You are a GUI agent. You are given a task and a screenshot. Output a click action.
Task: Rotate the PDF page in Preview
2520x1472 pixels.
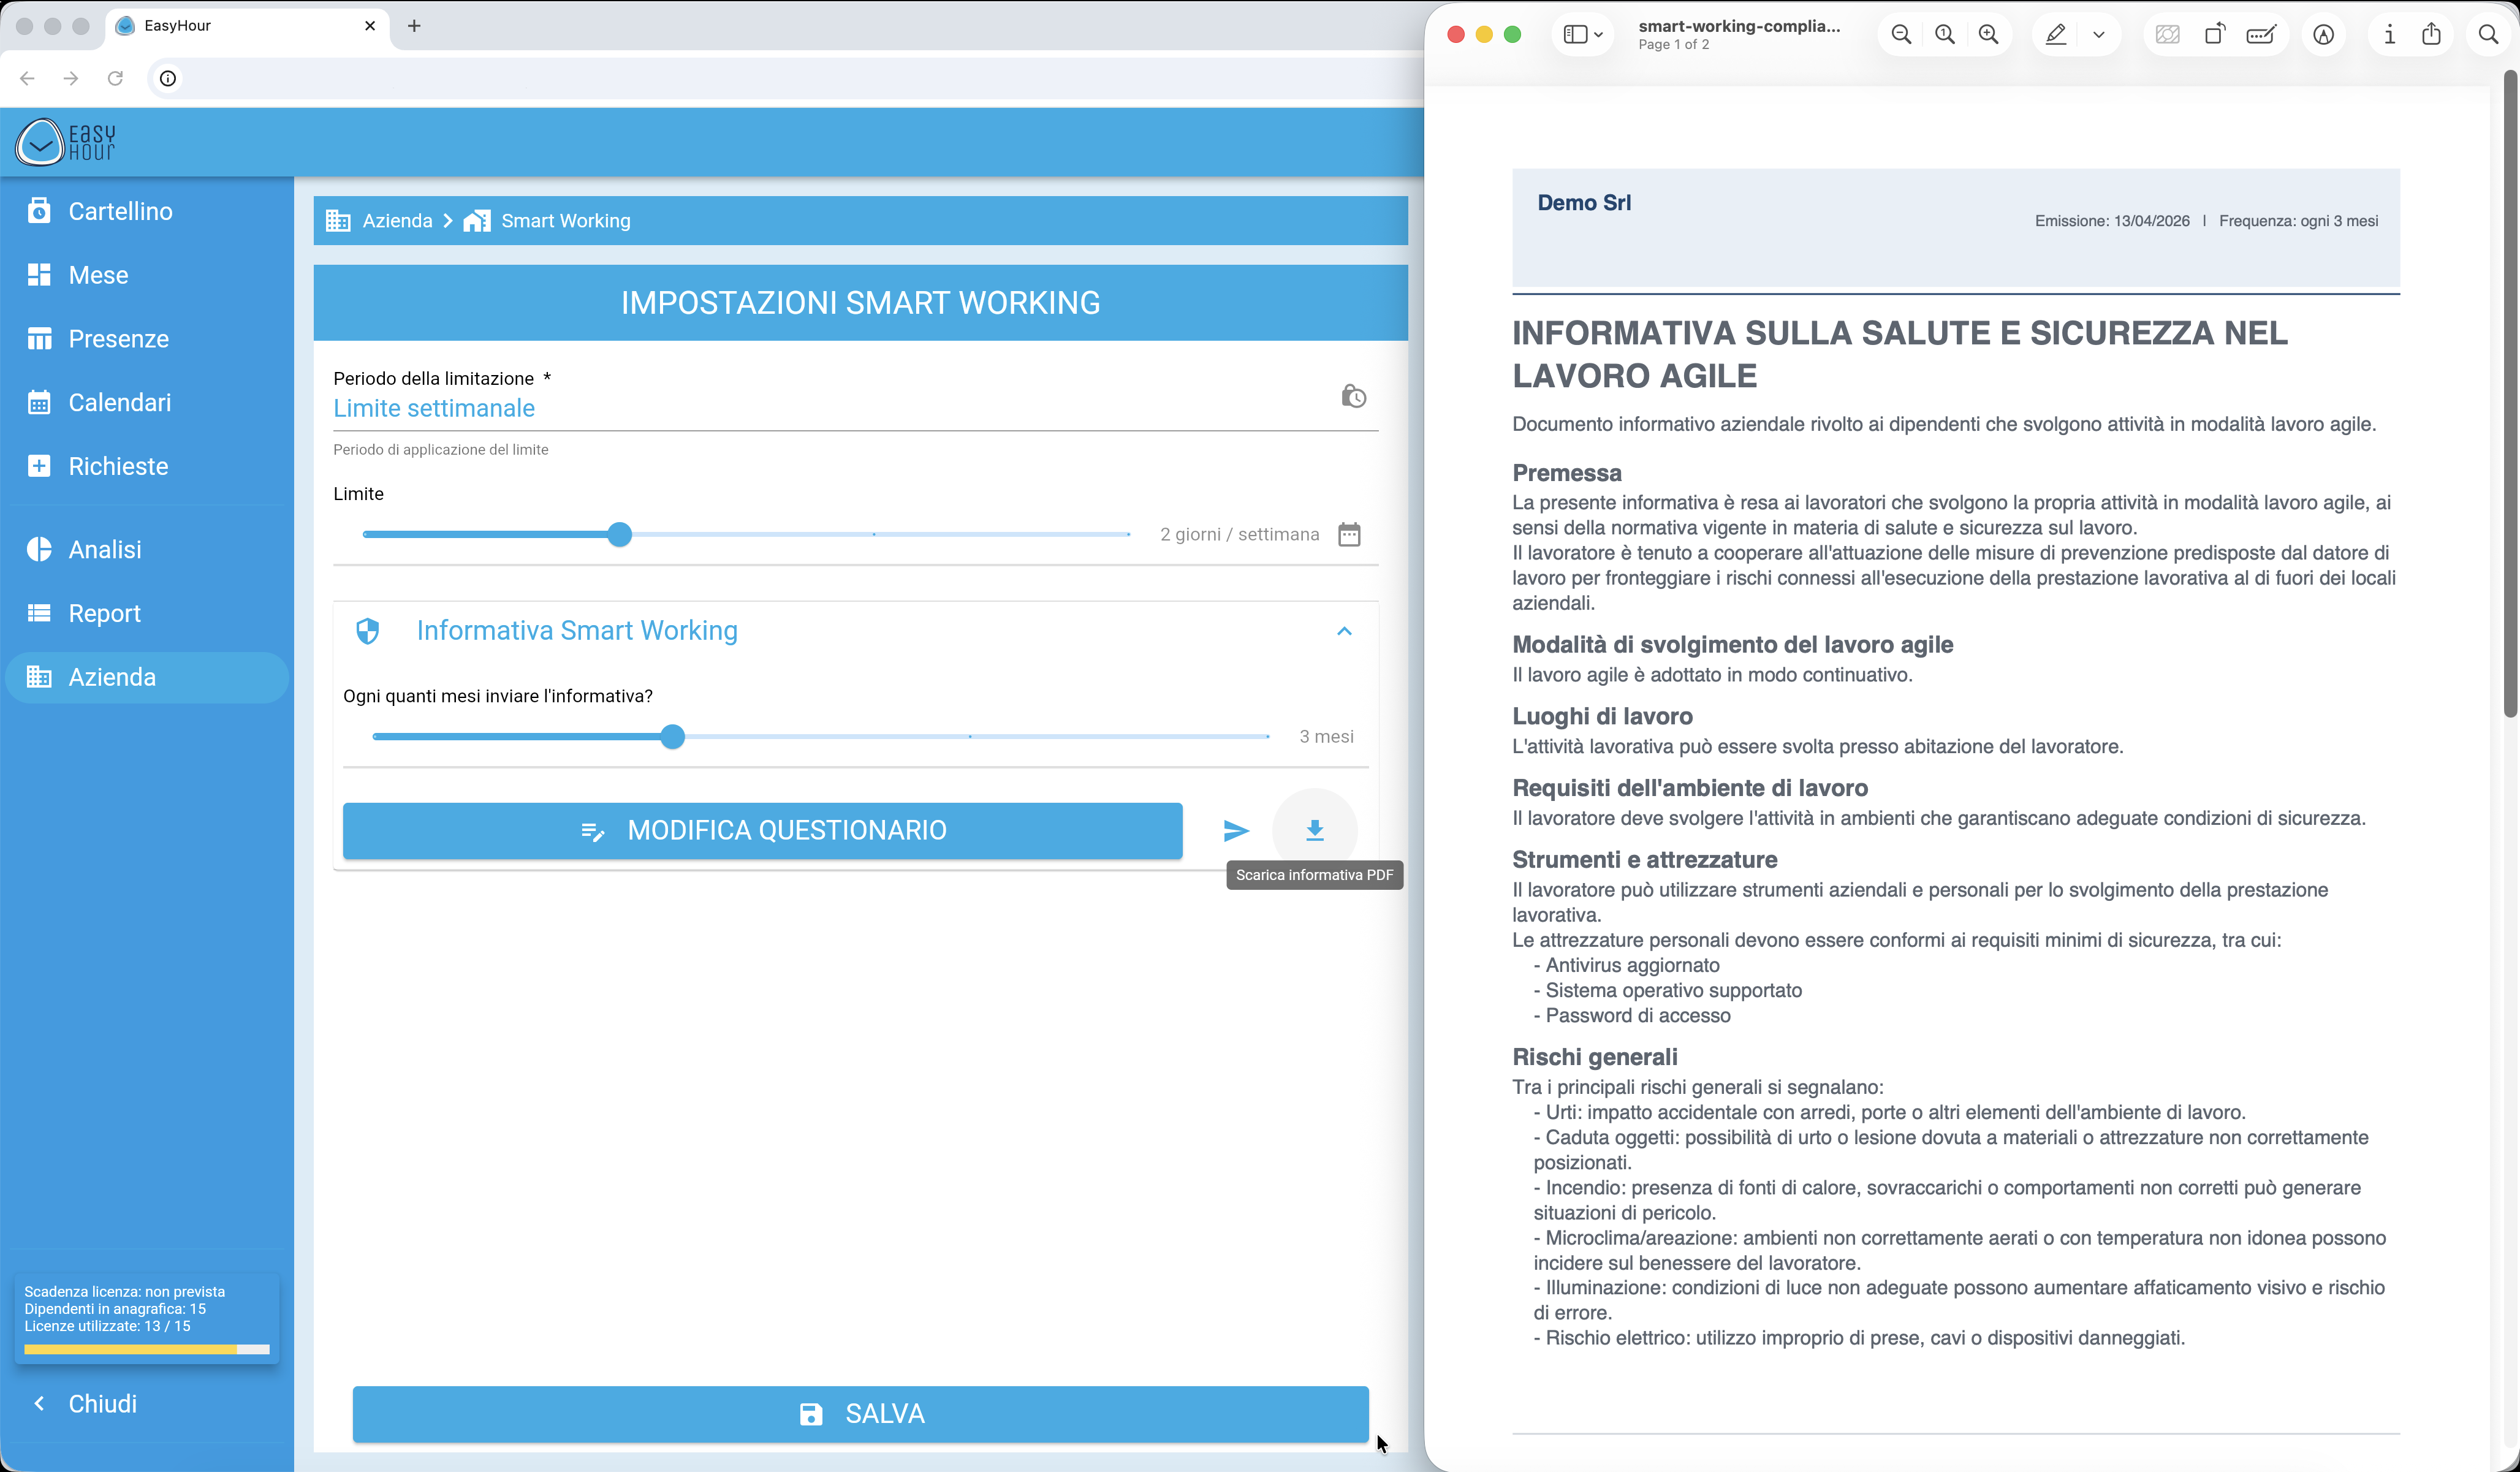click(2214, 34)
